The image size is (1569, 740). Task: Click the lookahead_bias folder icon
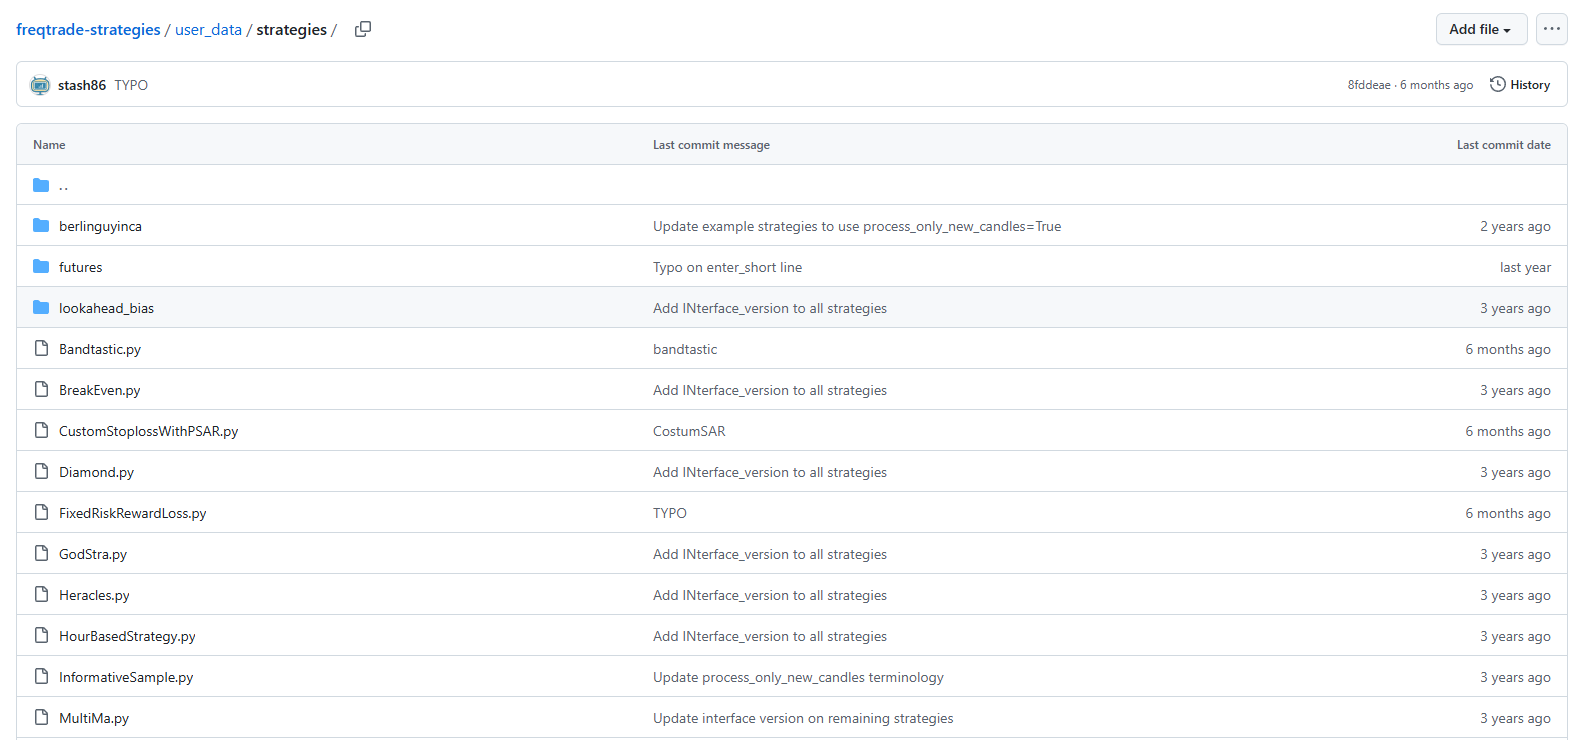(x=41, y=308)
